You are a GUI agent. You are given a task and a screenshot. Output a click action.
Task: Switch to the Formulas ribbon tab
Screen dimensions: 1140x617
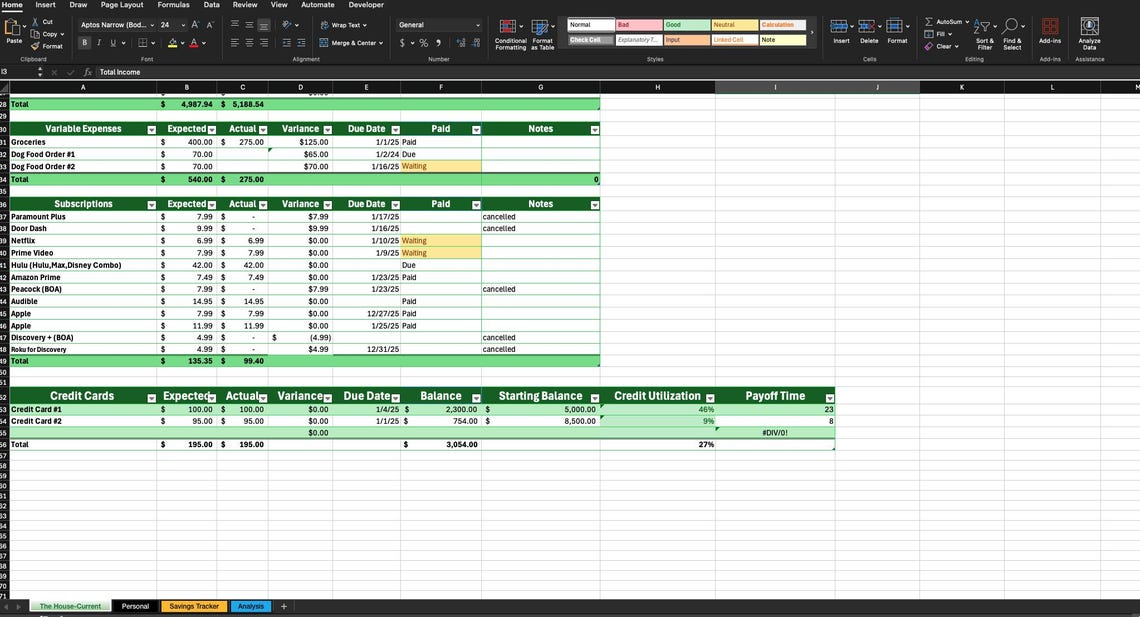(173, 4)
